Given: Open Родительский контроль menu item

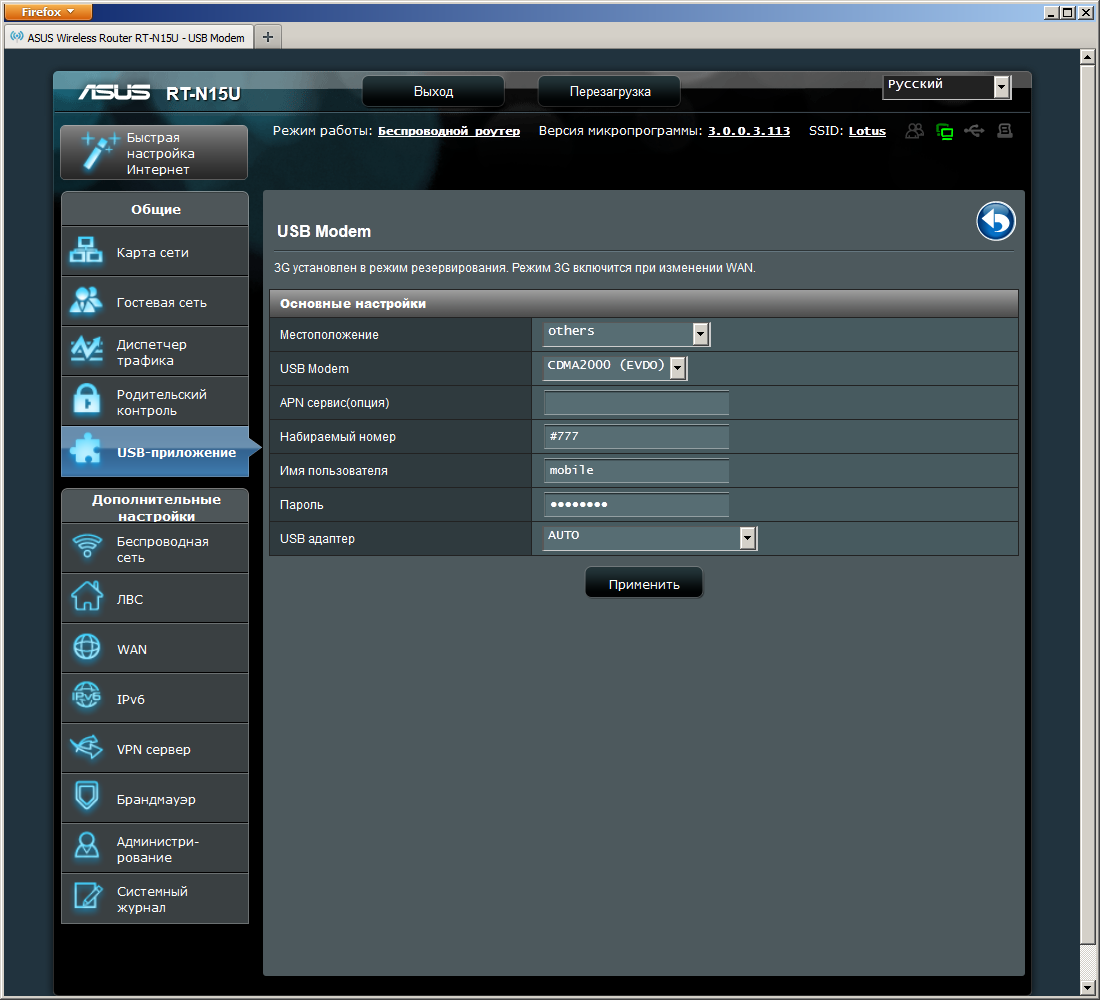Looking at the screenshot, I should click(x=155, y=401).
